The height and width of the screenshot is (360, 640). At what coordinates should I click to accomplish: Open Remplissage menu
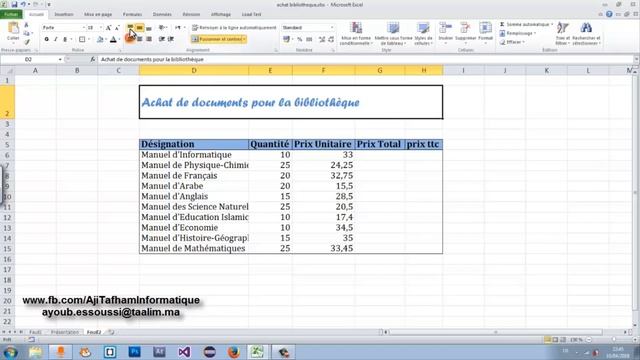click(518, 33)
